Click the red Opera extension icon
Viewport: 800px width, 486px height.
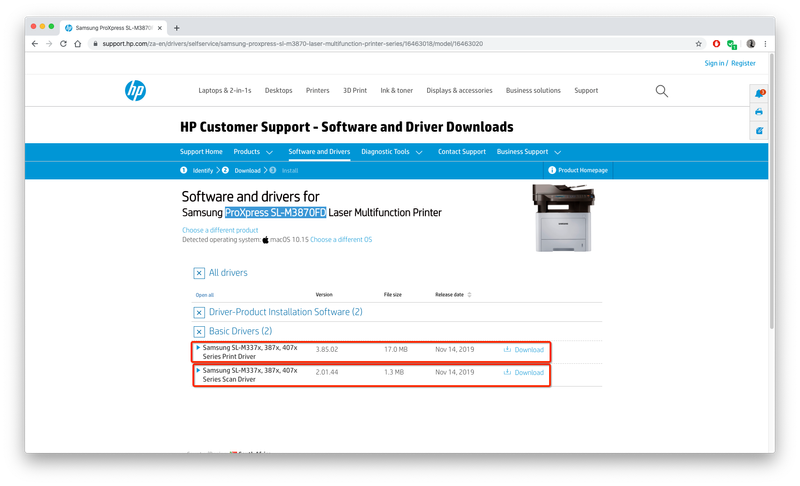pos(716,44)
